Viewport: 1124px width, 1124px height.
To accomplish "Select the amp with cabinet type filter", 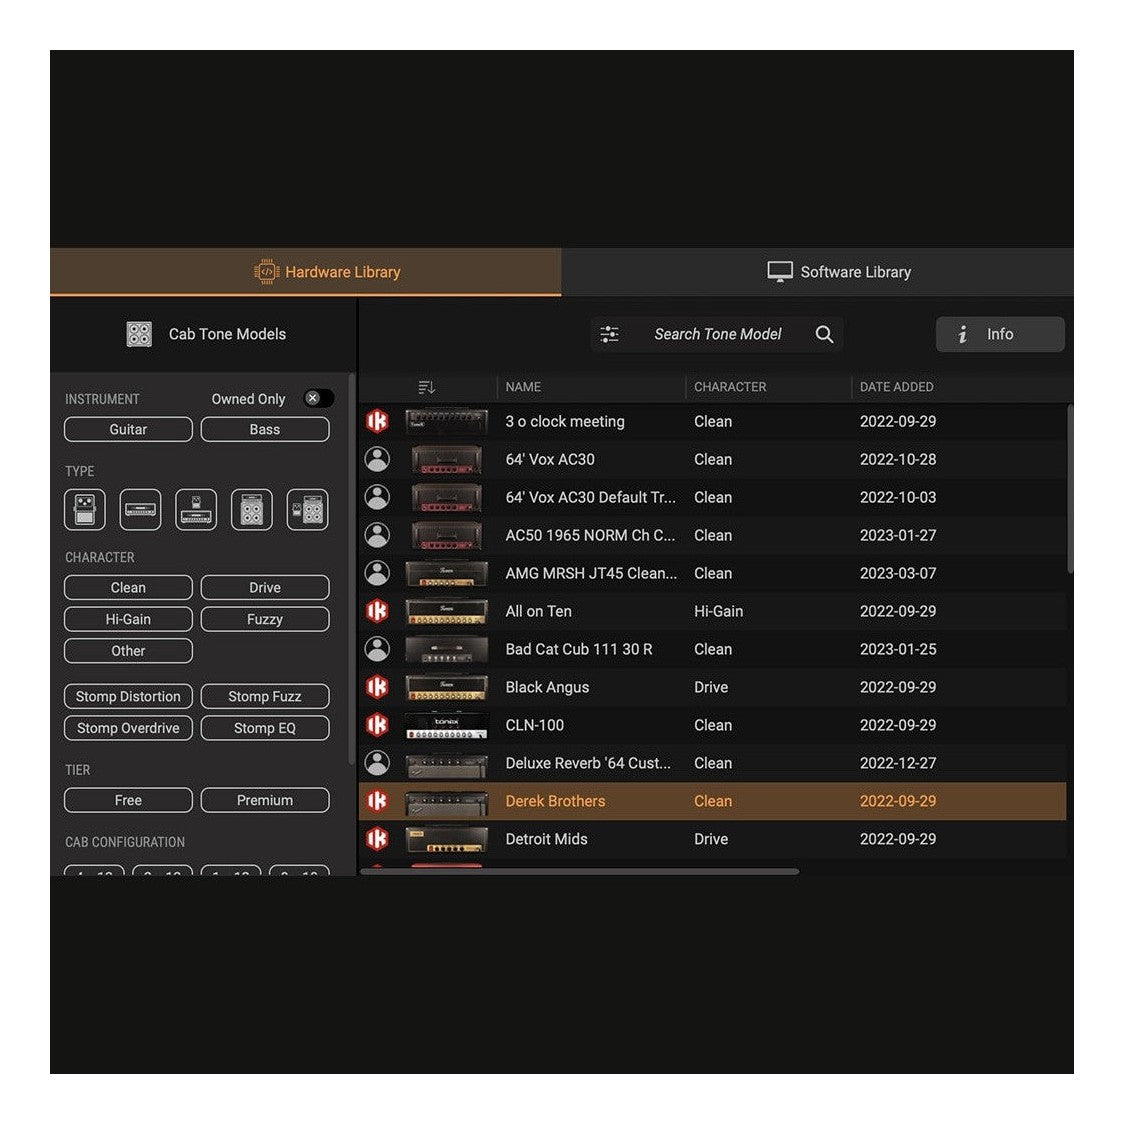I will click(x=252, y=510).
